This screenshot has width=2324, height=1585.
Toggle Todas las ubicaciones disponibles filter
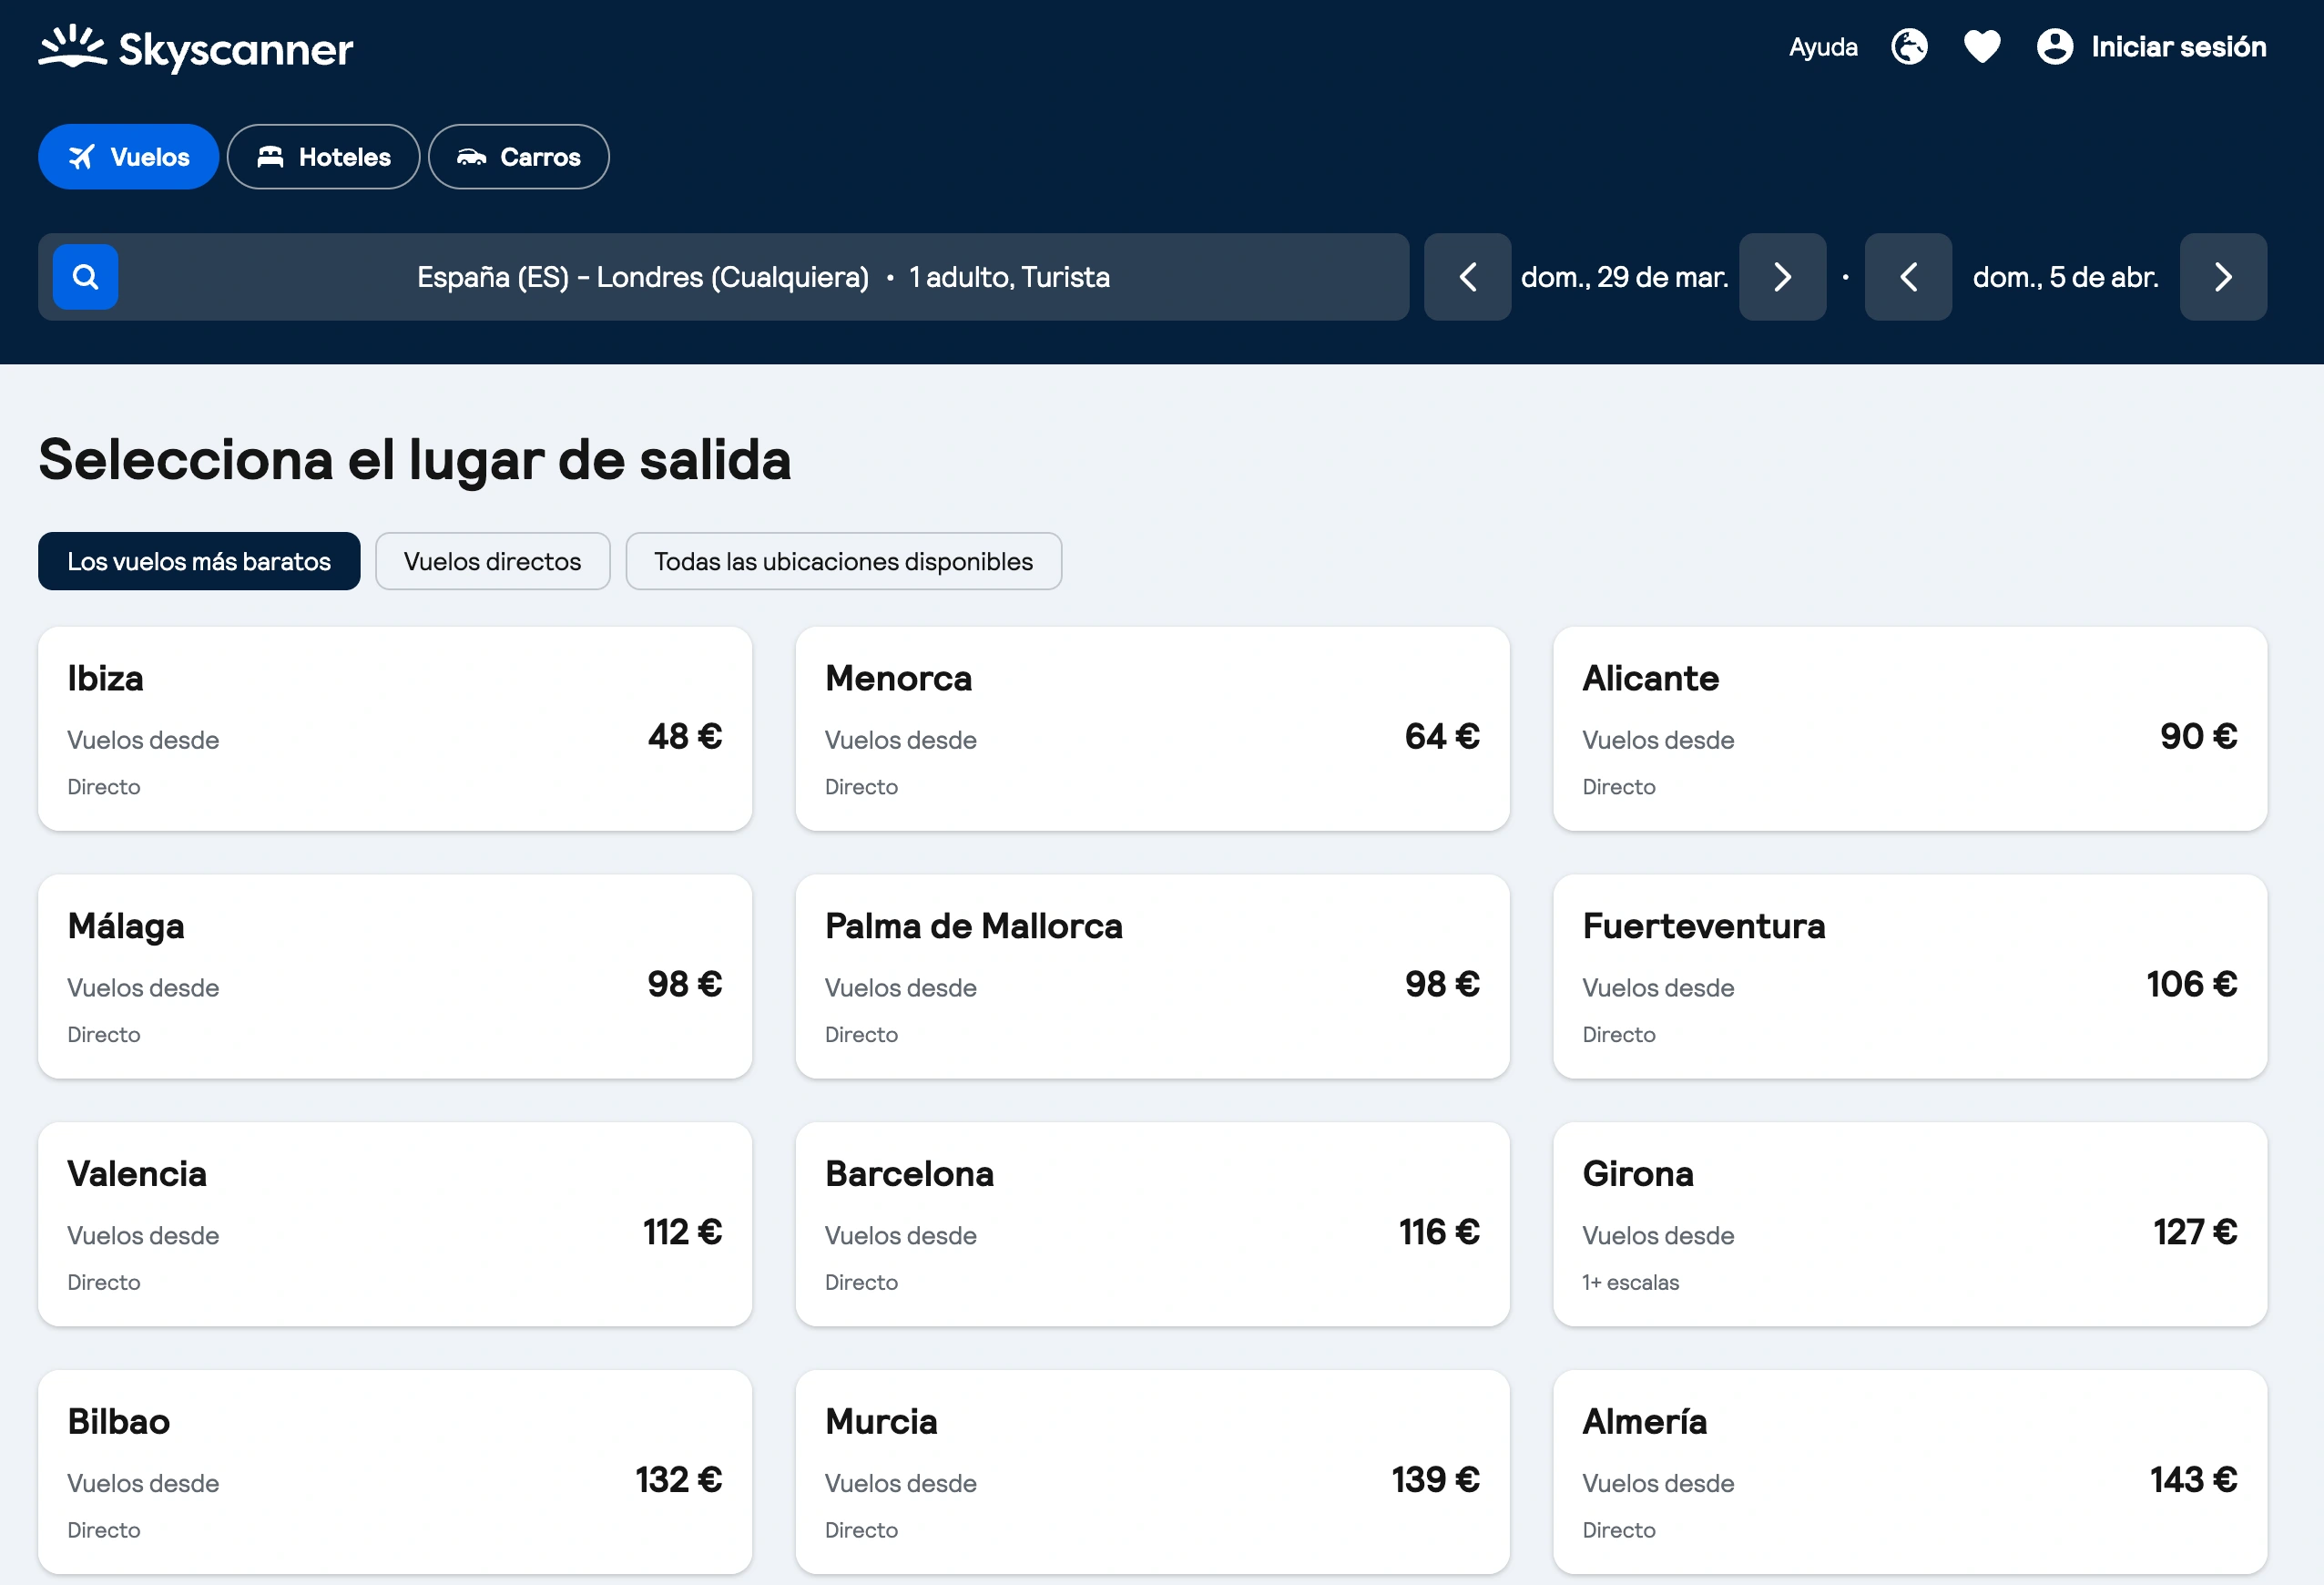[x=843, y=561]
